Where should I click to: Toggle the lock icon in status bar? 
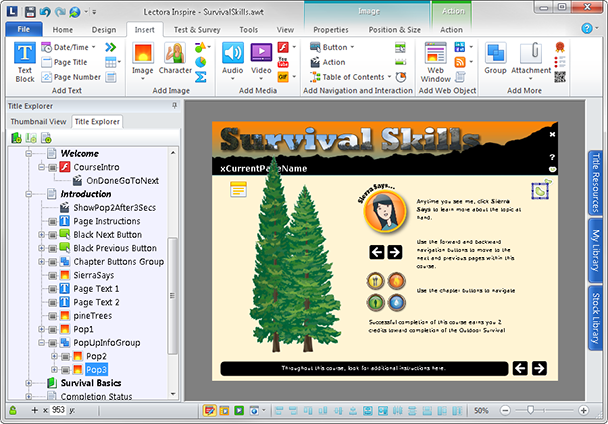click(x=13, y=410)
